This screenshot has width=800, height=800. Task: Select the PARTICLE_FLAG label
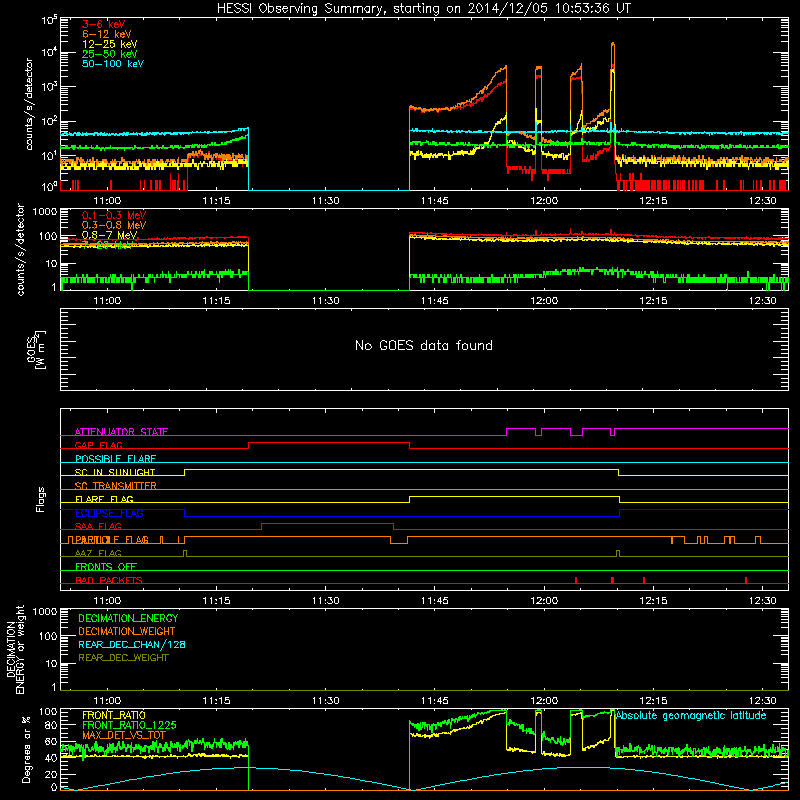[x=112, y=540]
